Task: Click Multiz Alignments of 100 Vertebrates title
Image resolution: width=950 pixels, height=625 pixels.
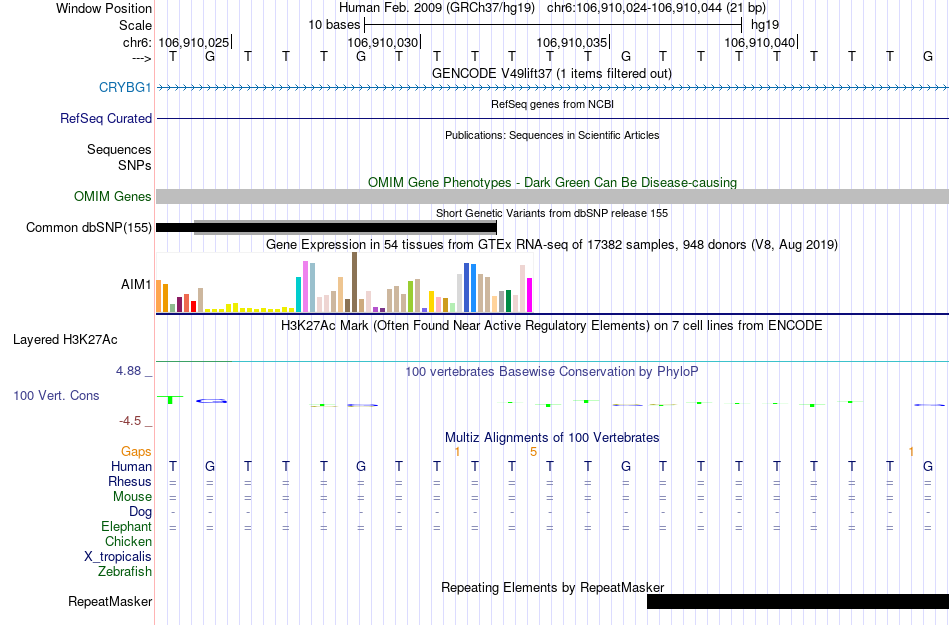Action: pyautogui.click(x=552, y=437)
